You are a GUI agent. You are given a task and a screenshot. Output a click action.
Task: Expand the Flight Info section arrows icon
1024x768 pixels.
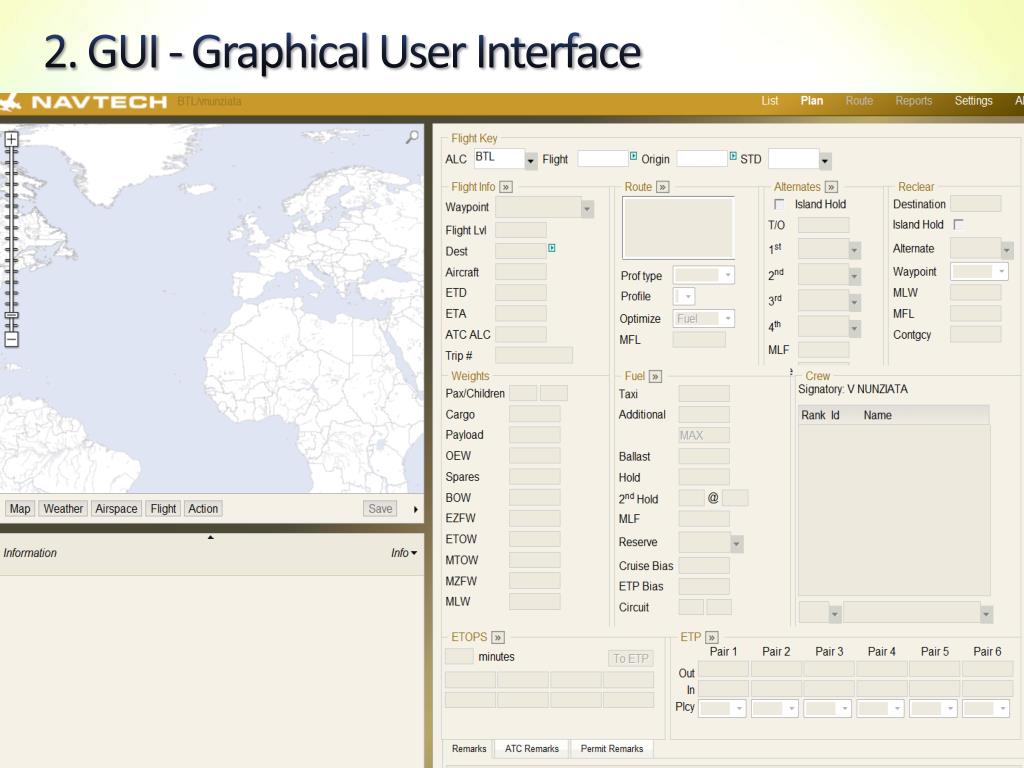point(505,187)
